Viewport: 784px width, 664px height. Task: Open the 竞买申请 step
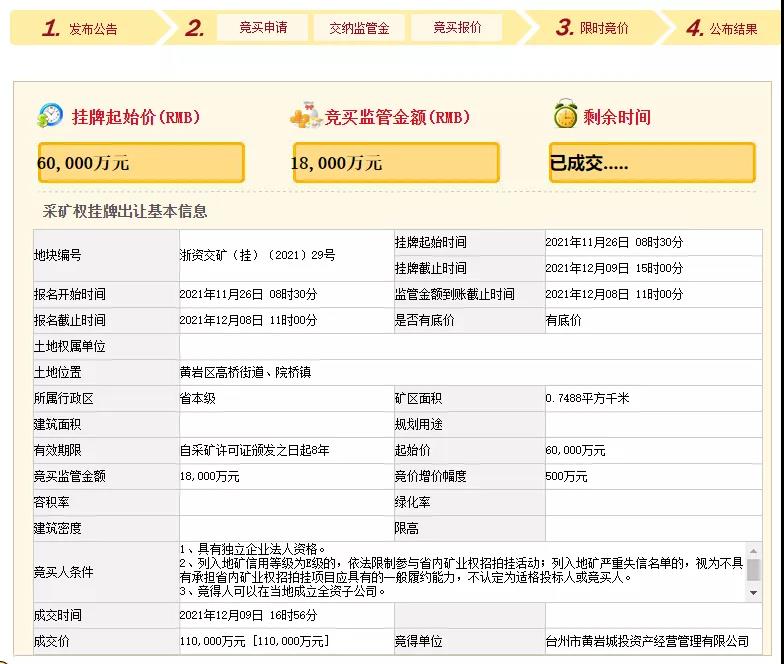pos(263,28)
